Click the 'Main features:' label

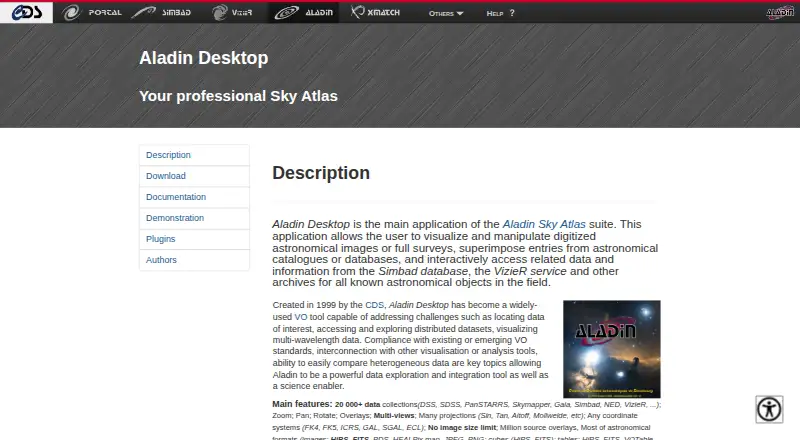tap(302, 404)
